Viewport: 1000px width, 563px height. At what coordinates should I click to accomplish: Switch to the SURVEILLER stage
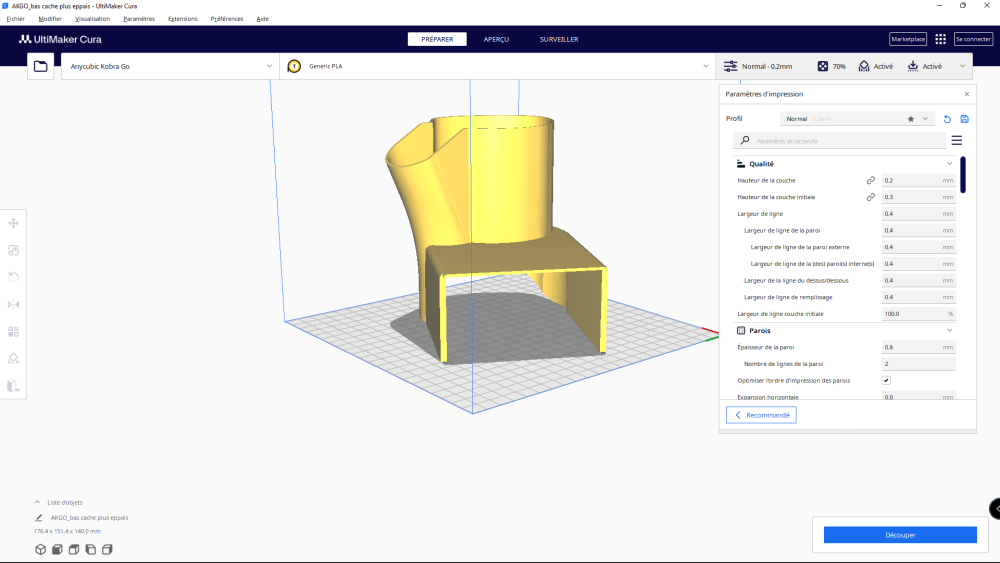[559, 39]
